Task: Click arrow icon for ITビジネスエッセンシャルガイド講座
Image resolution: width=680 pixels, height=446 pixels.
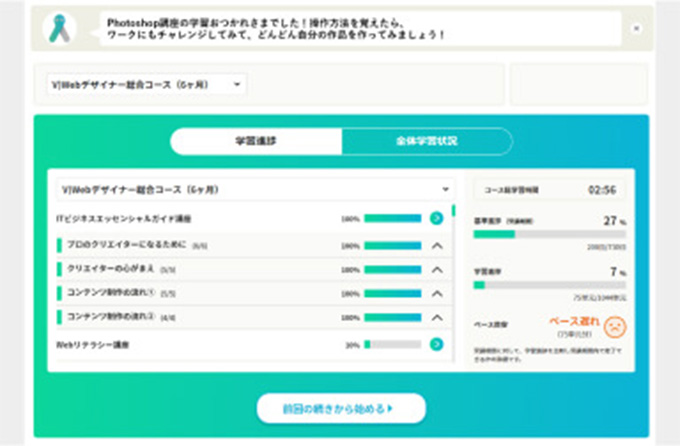Action: 436,218
